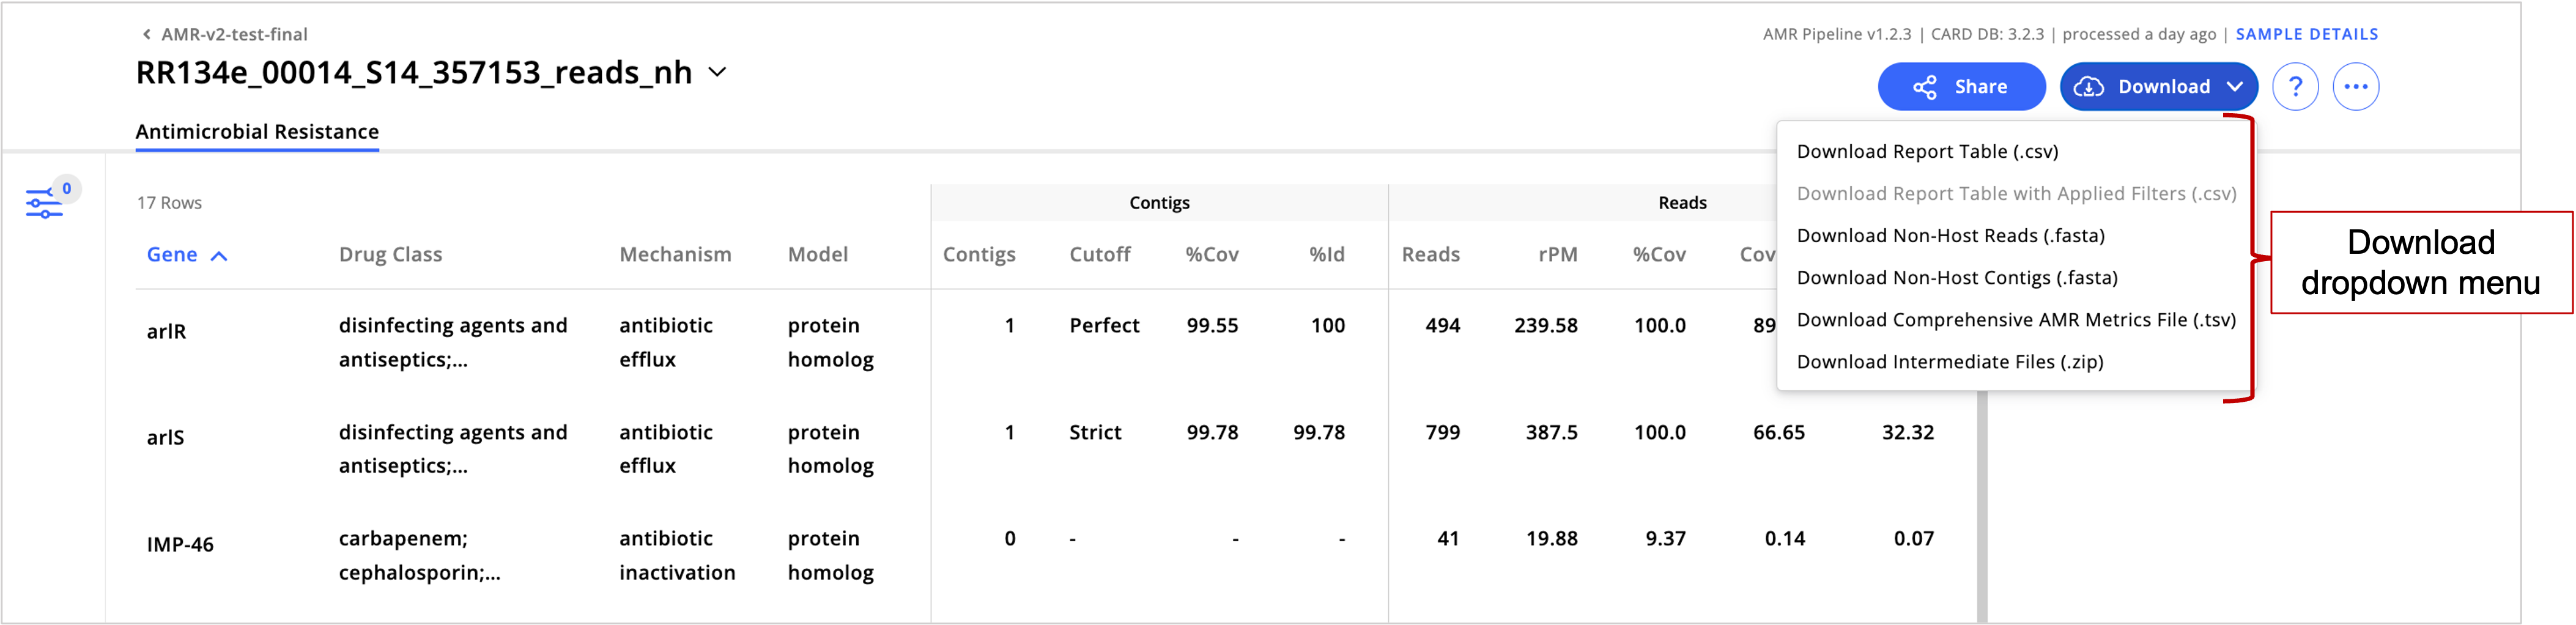Click Download Report Table (.csv)
The width and height of the screenshot is (2576, 625).
coord(1927,151)
